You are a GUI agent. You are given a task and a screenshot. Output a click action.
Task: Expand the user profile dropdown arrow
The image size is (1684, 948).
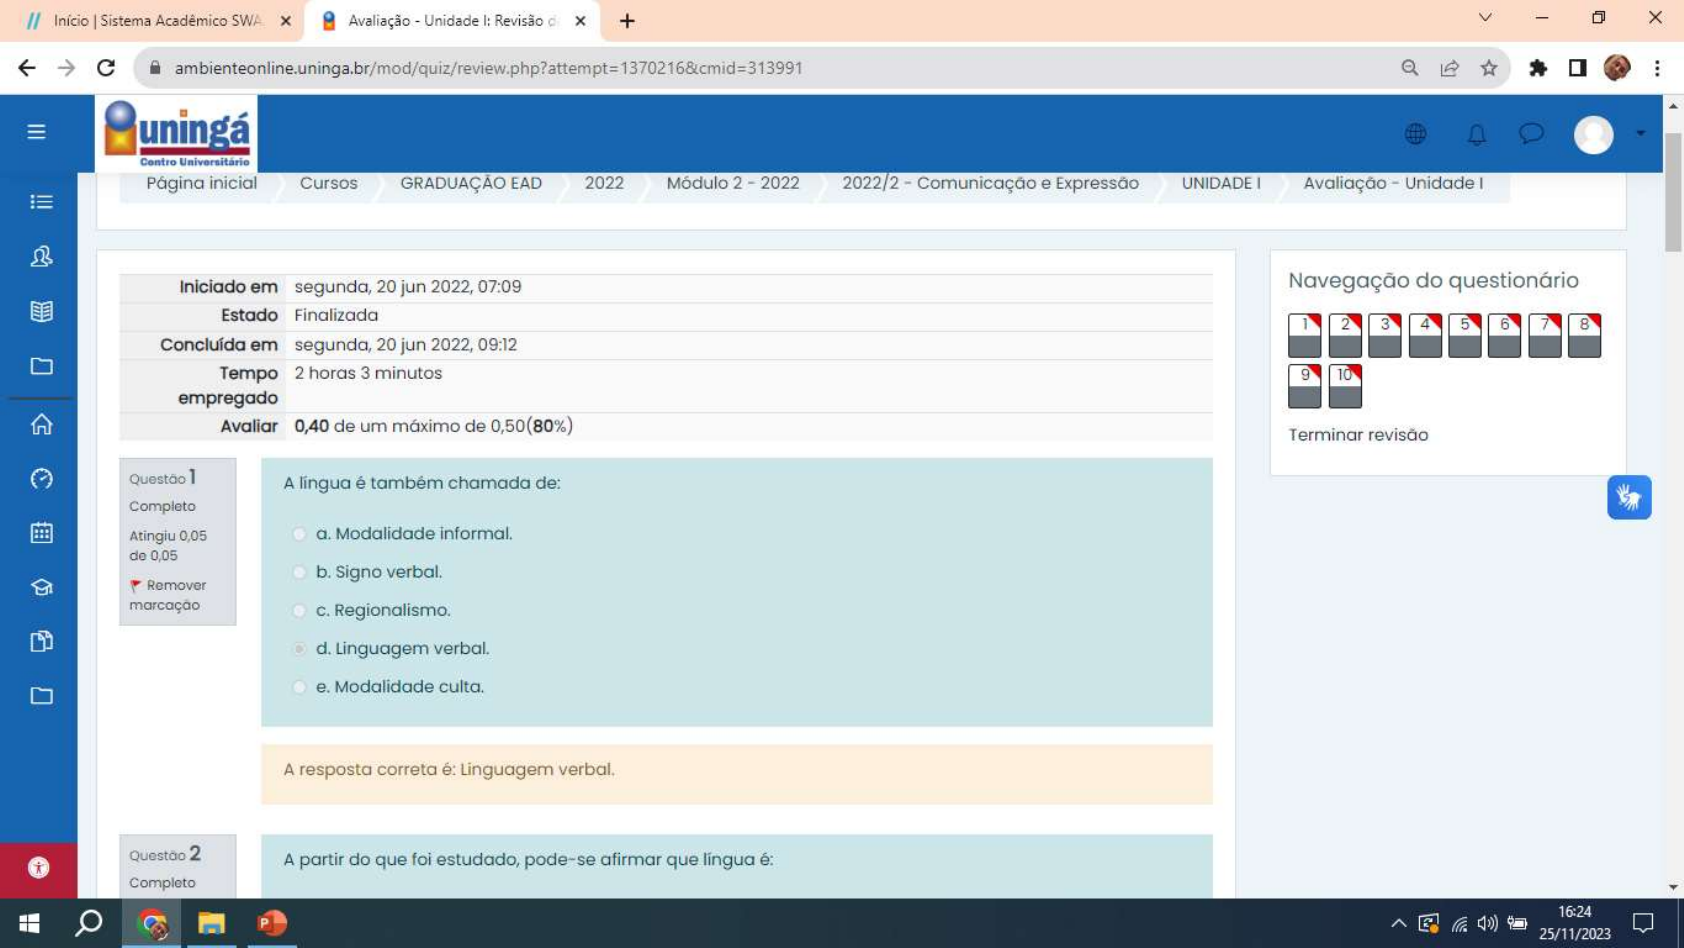[1640, 134]
